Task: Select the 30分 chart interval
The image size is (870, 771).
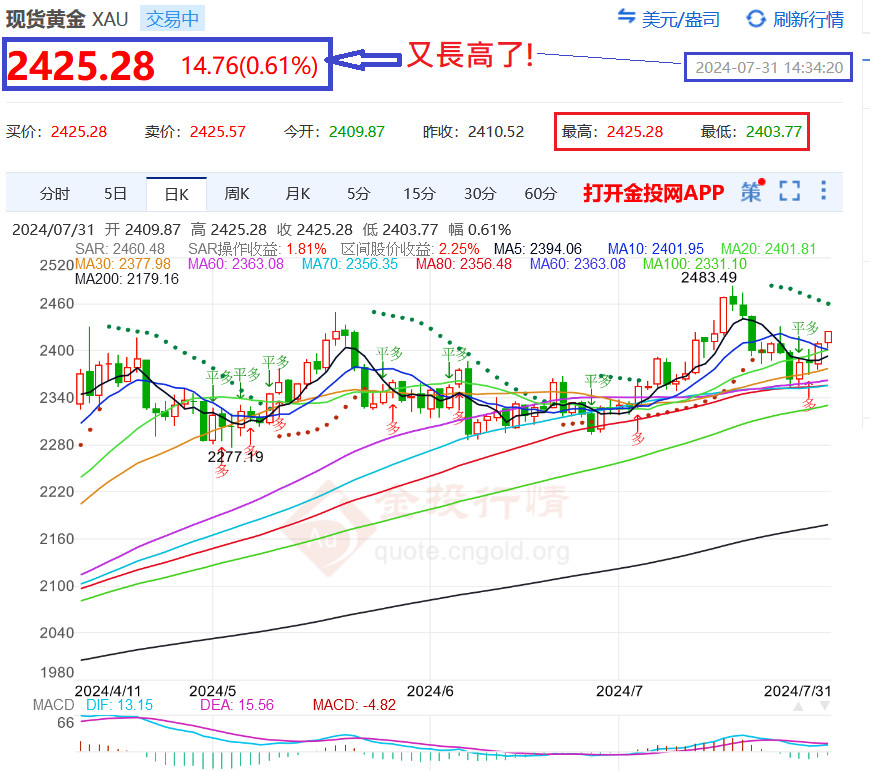Action: [480, 194]
